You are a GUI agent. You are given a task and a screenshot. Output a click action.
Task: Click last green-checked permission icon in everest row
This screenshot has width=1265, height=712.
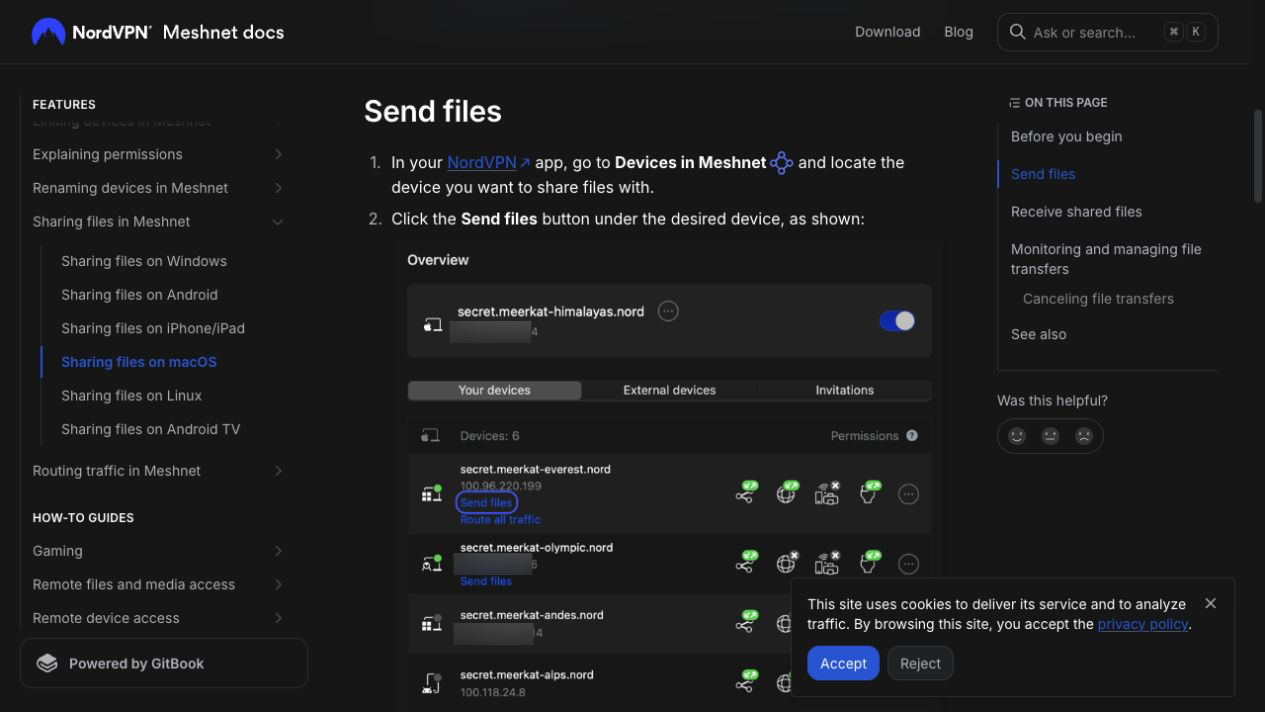[x=870, y=492]
